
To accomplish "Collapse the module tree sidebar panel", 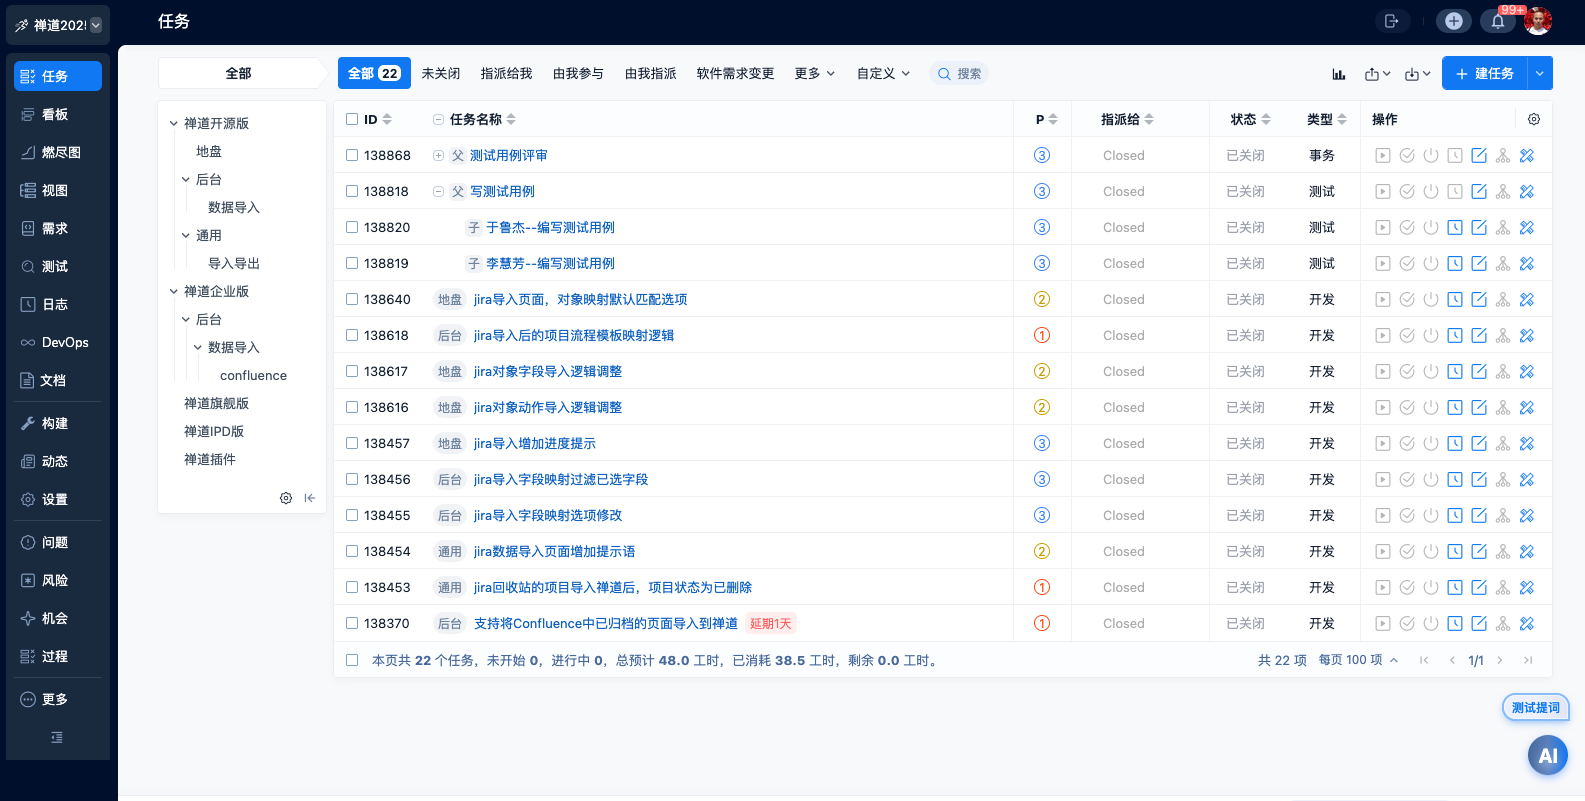I will click(x=310, y=498).
